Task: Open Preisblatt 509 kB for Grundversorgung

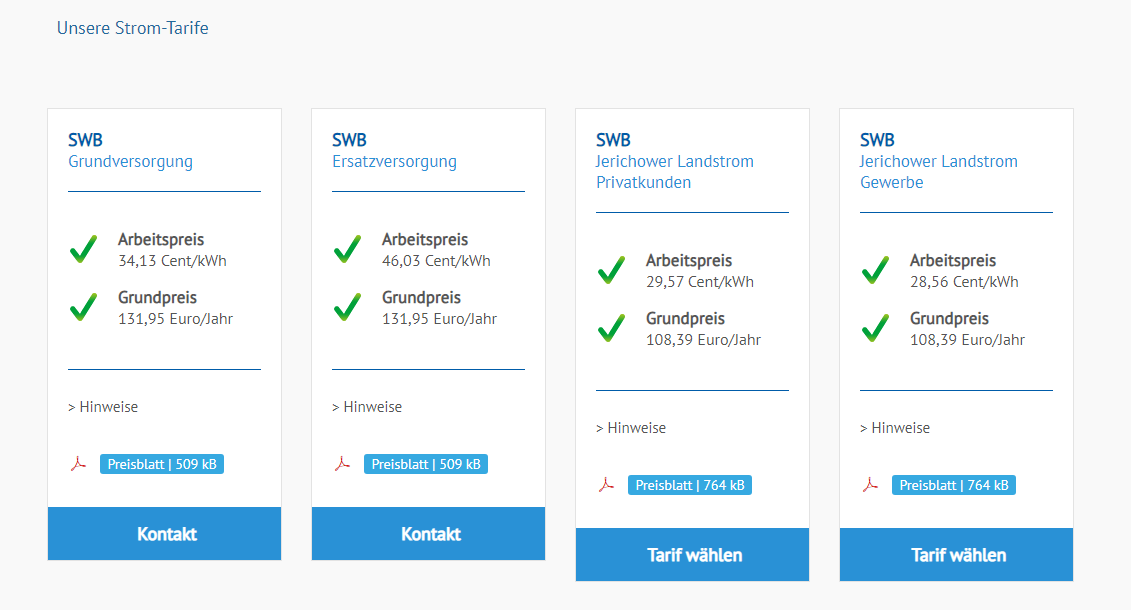Action: tap(162, 464)
